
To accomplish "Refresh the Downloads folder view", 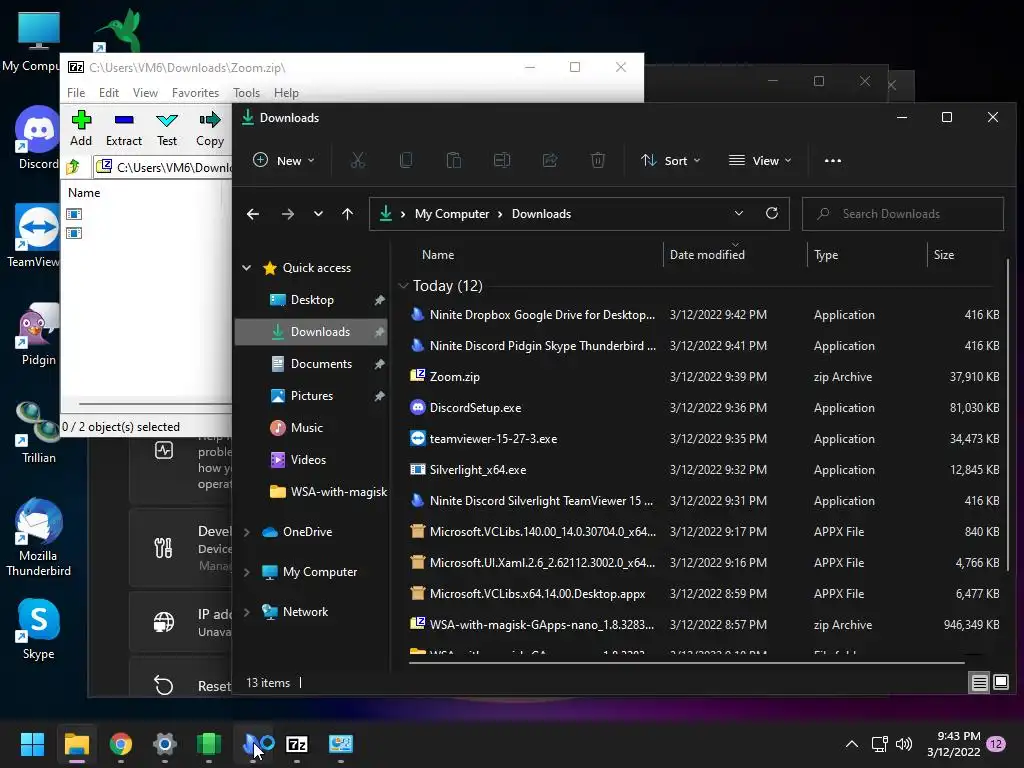I will coord(772,214).
